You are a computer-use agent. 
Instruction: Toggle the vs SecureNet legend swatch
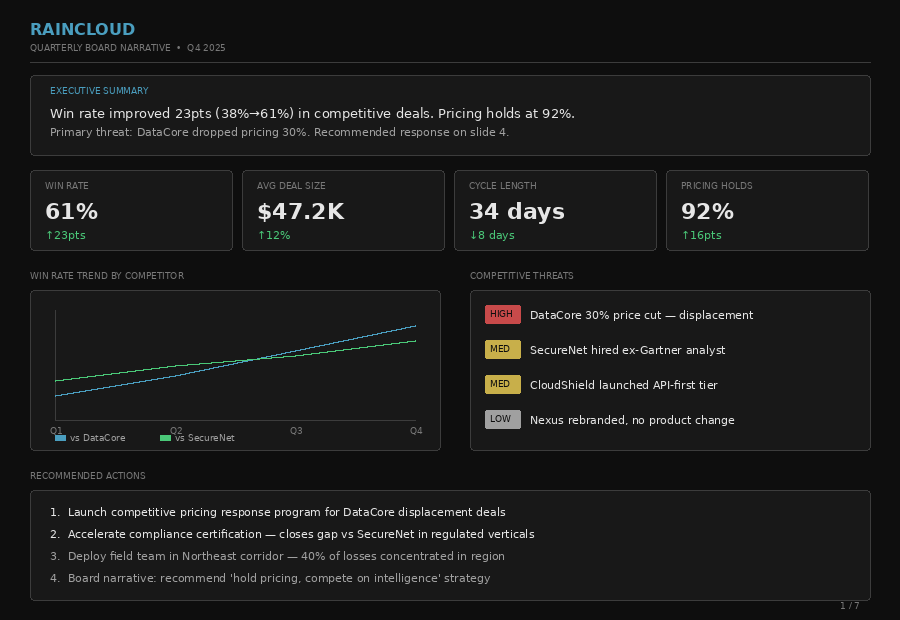pos(166,438)
